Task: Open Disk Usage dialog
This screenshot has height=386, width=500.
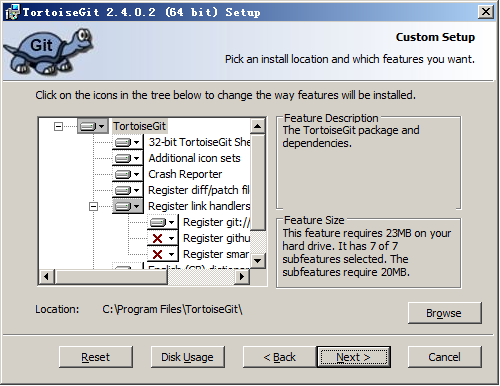Action: (x=187, y=357)
